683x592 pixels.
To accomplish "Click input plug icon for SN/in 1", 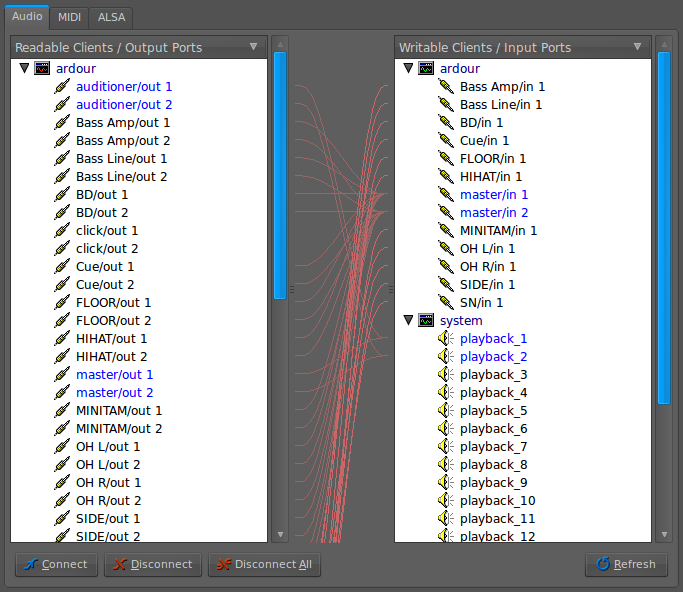I will [x=446, y=303].
